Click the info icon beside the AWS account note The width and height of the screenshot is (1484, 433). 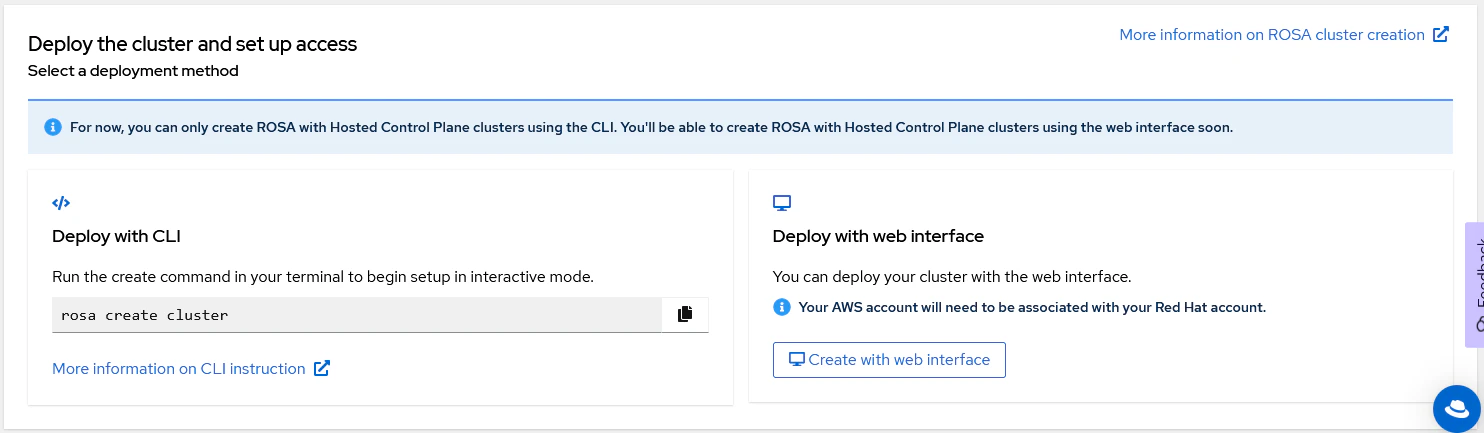point(782,307)
